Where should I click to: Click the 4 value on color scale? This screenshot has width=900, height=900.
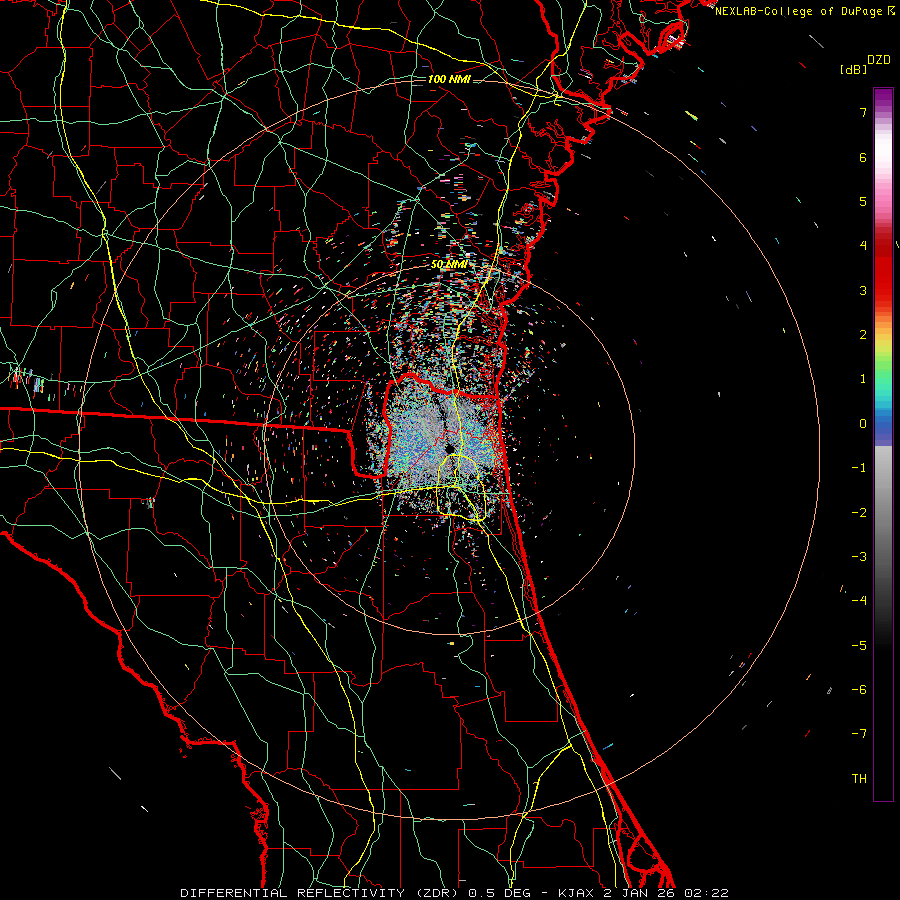point(863,246)
